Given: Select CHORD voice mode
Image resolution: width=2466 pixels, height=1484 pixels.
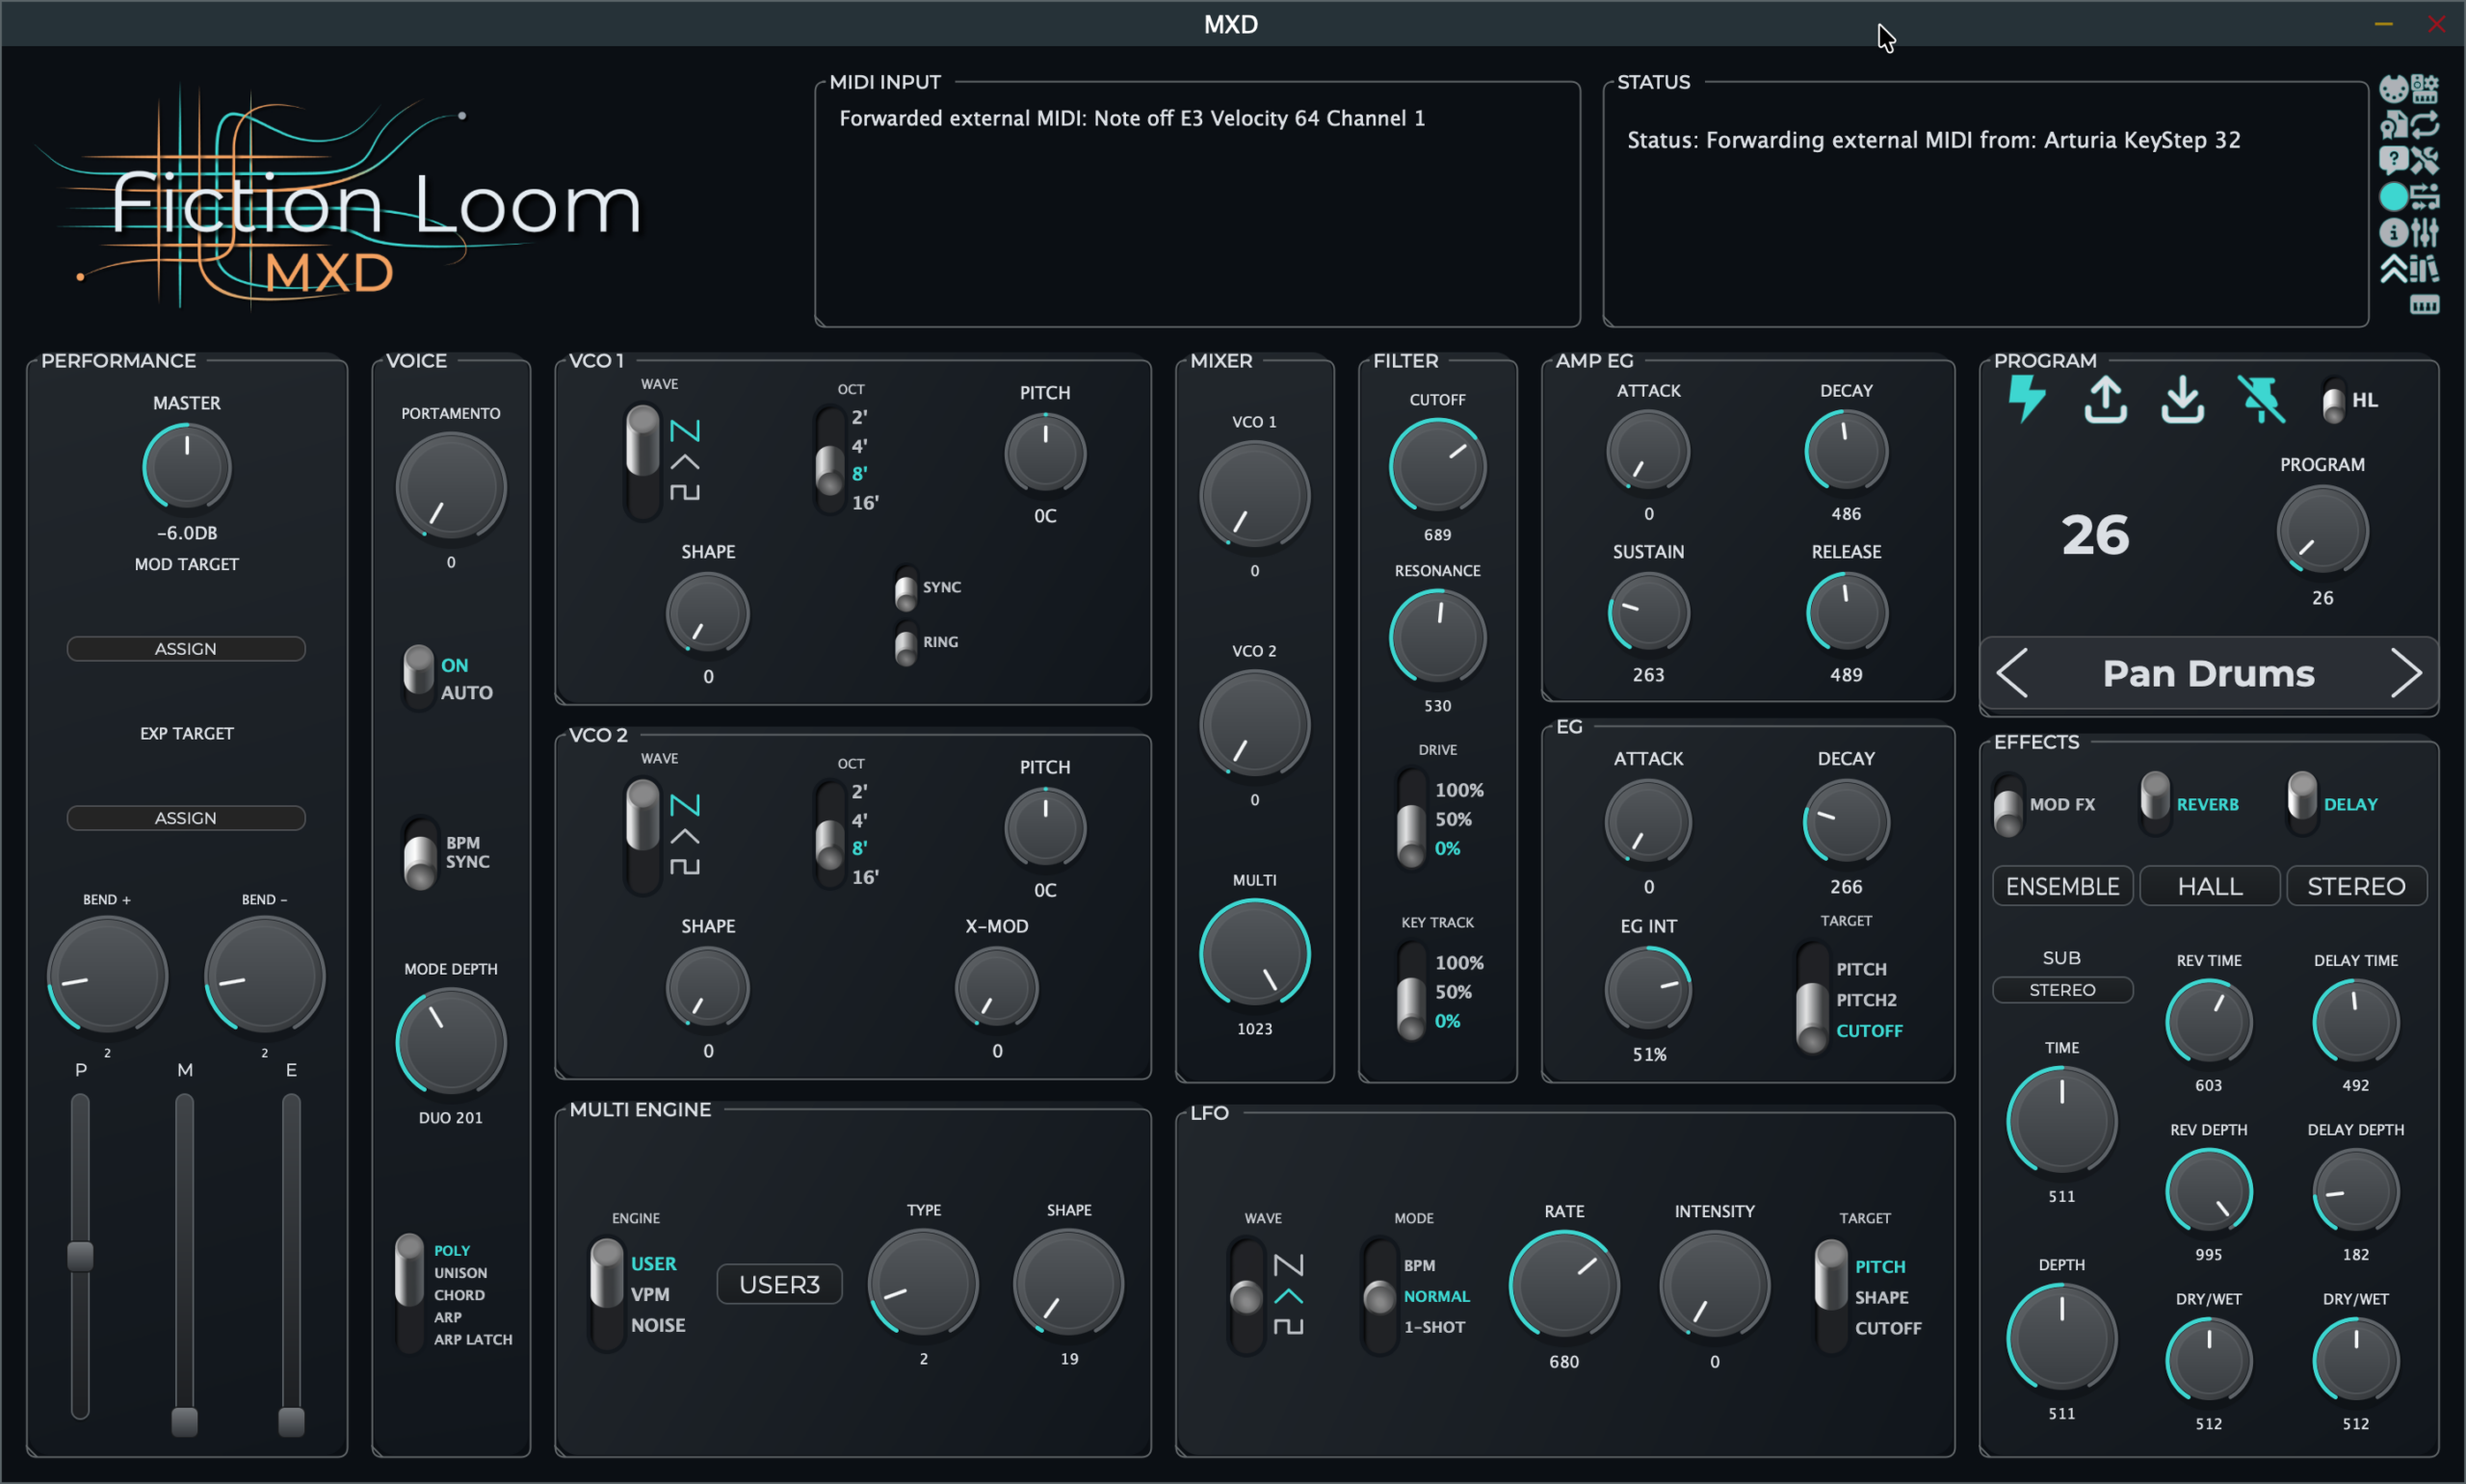Looking at the screenshot, I should click(459, 1295).
